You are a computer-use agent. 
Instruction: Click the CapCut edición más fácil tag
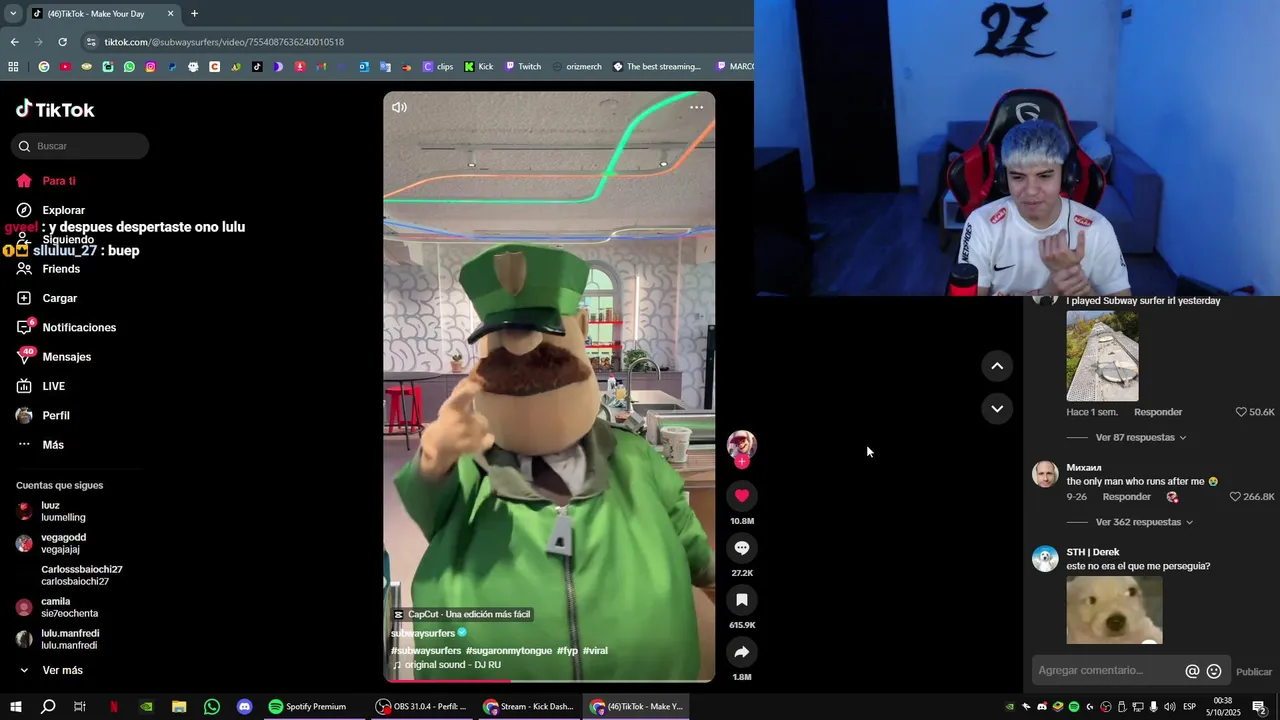462,614
